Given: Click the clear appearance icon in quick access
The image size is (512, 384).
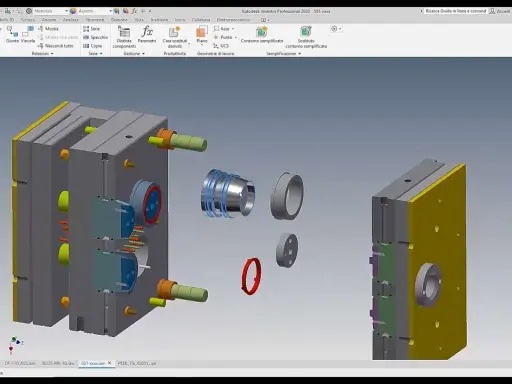Looking at the screenshot, I should pyautogui.click(x=125, y=11).
